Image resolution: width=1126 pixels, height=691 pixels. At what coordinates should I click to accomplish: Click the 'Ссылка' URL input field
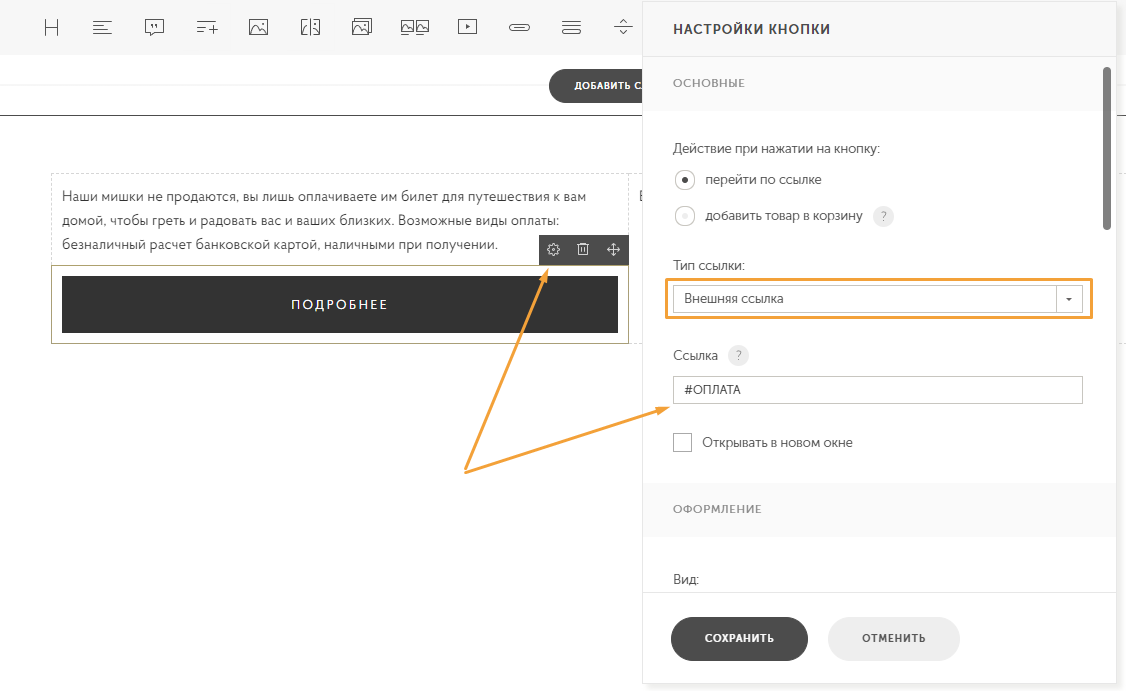(877, 390)
